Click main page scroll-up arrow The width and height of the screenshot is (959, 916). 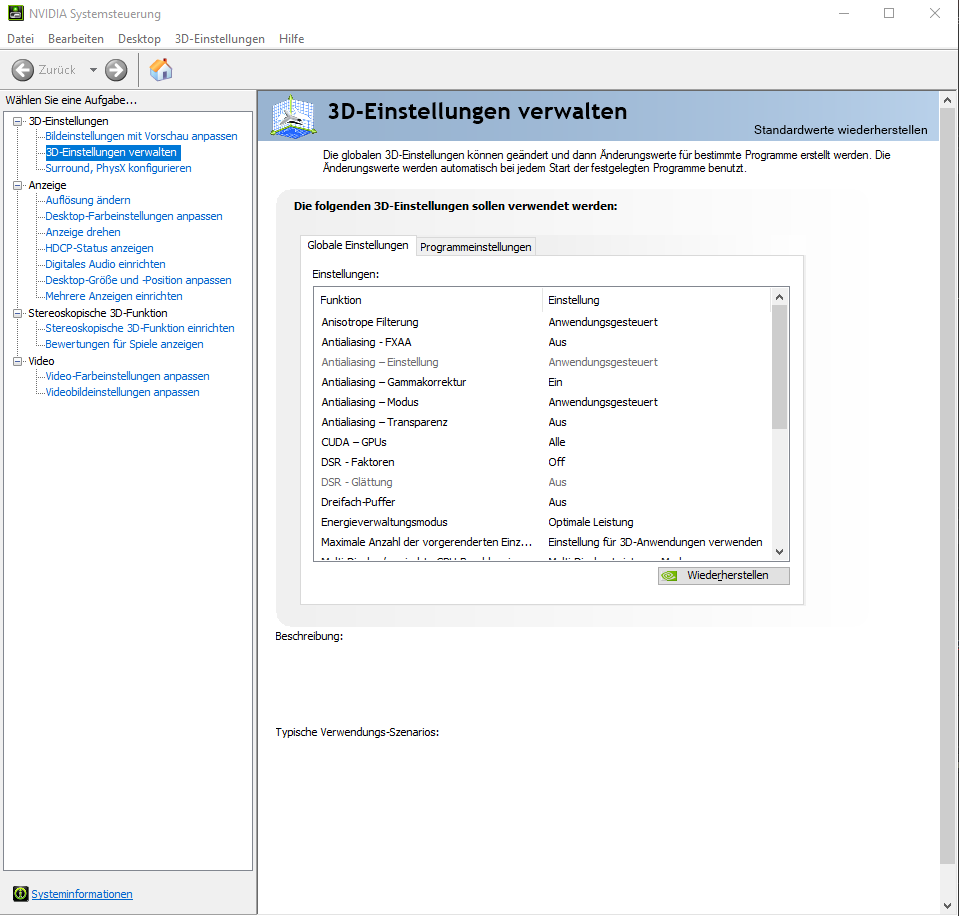(947, 100)
